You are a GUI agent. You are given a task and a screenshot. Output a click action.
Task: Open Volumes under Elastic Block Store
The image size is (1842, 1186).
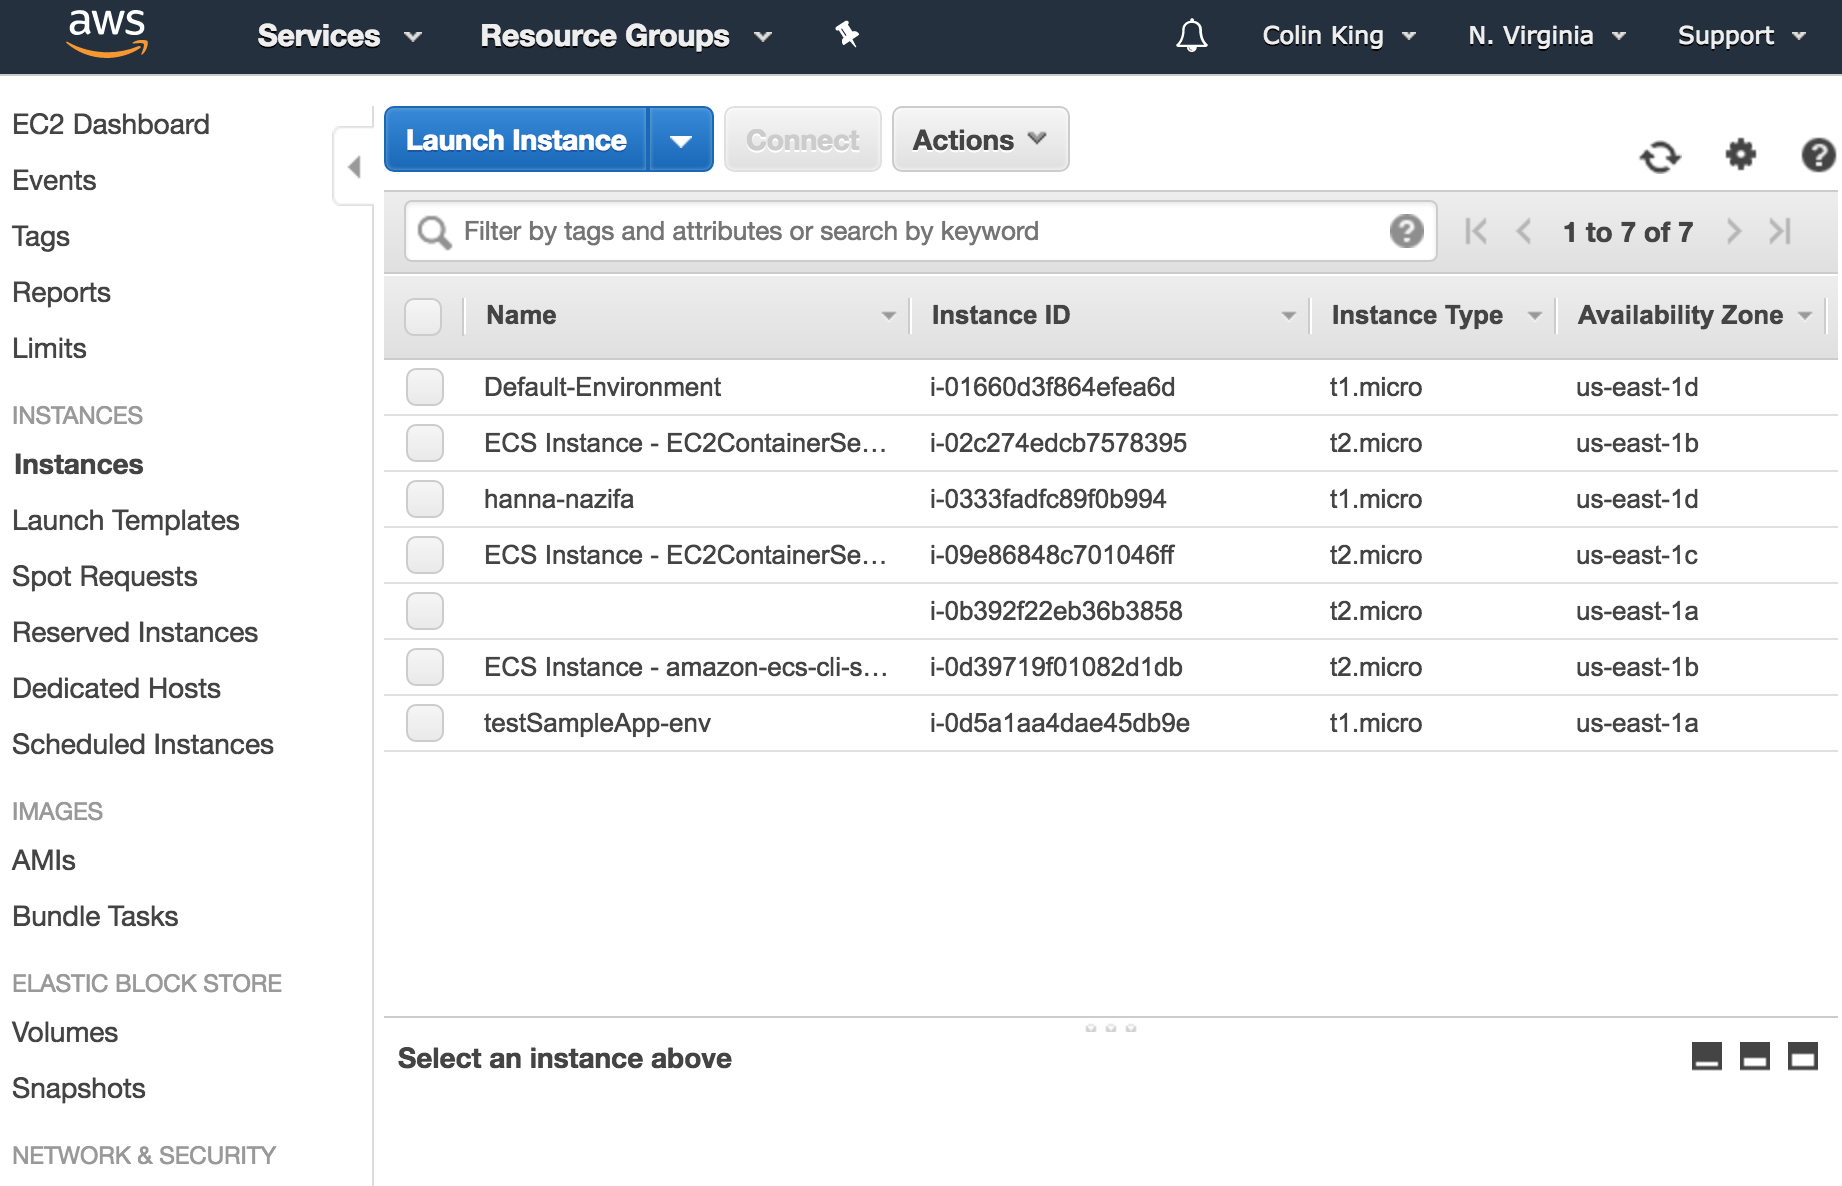tap(65, 1033)
